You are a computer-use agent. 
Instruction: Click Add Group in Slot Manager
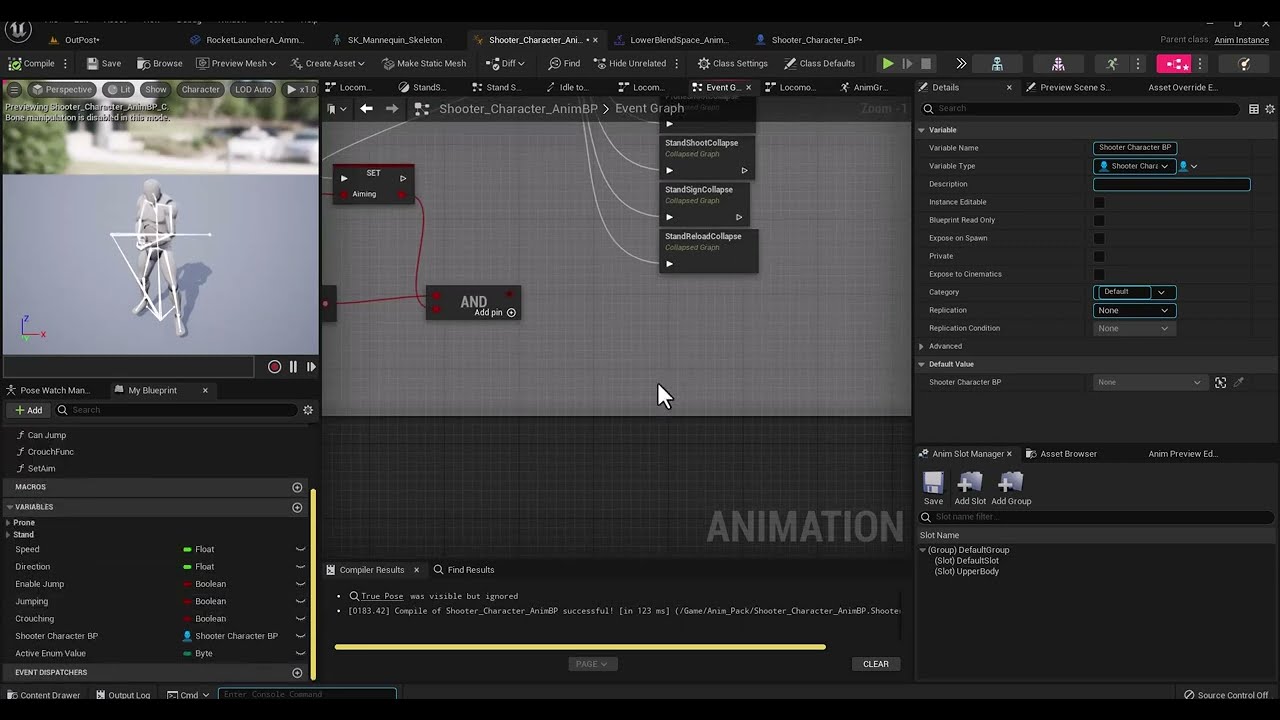[1011, 489]
